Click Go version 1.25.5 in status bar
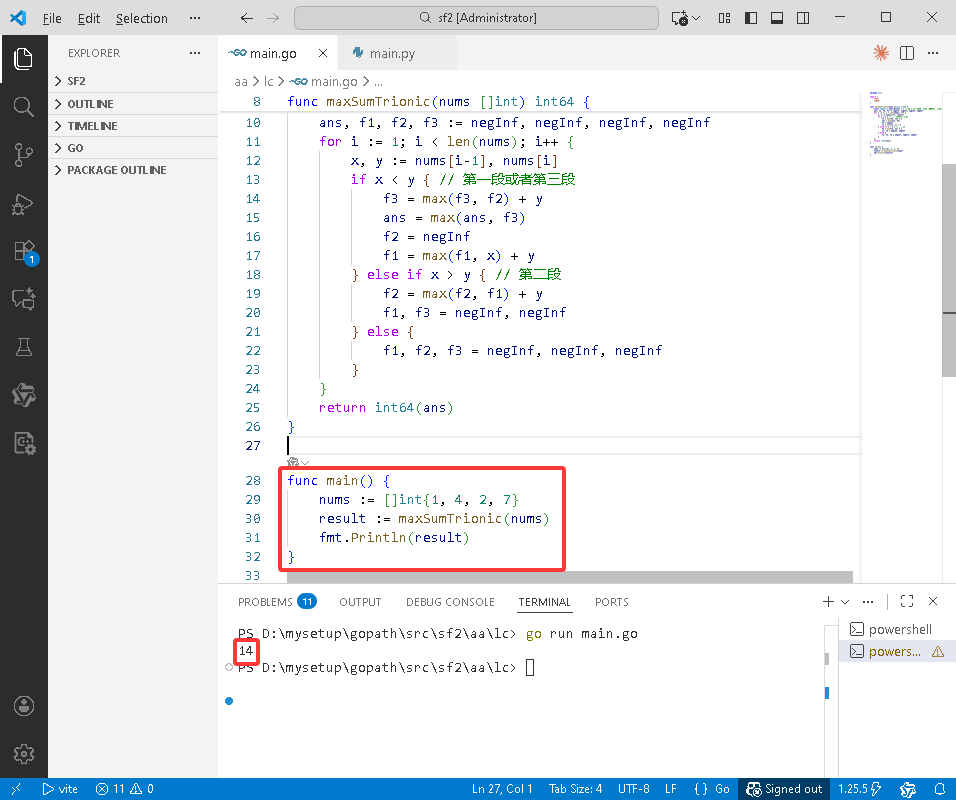The height and width of the screenshot is (800, 956). tap(860, 789)
